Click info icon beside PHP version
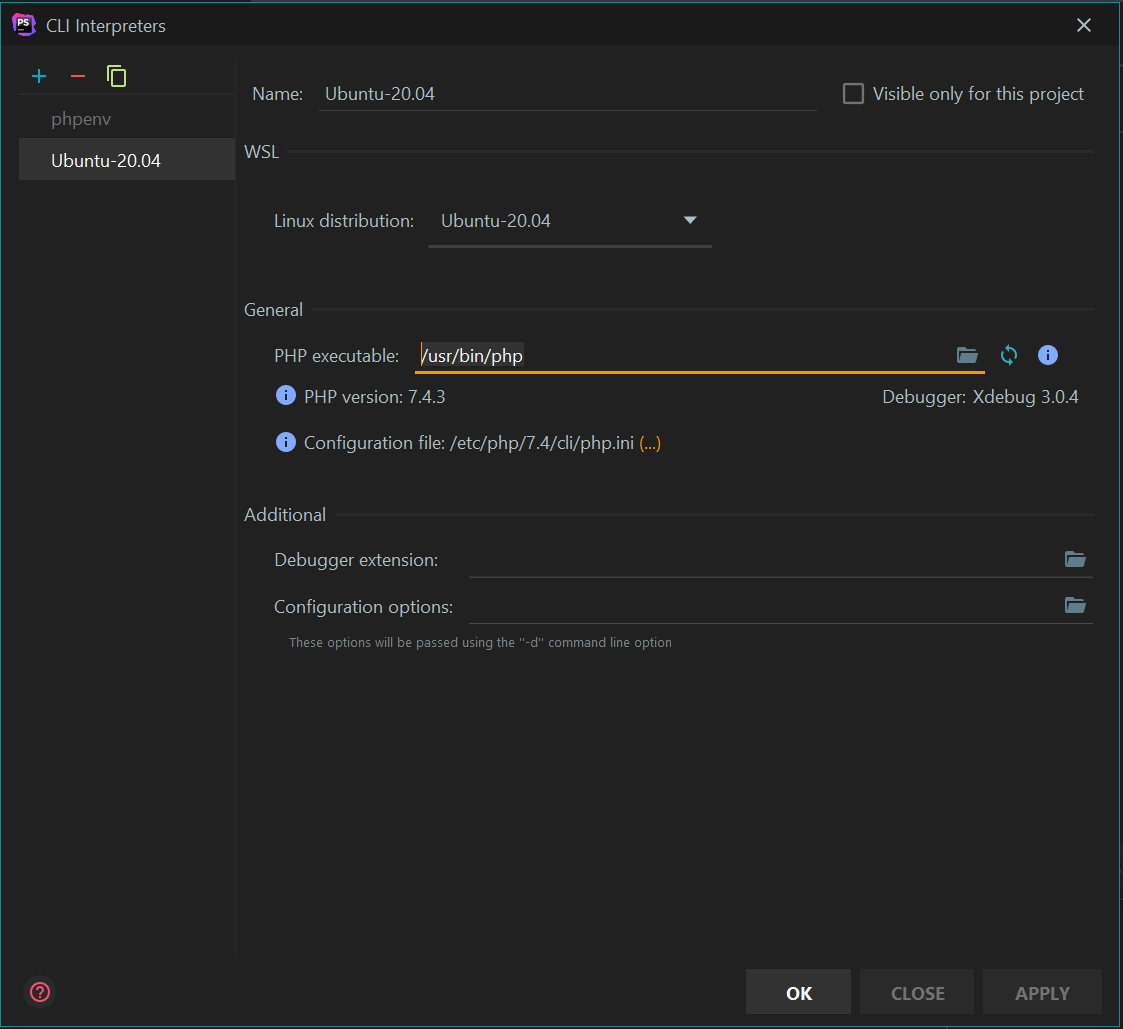Image resolution: width=1123 pixels, height=1029 pixels. [285, 395]
